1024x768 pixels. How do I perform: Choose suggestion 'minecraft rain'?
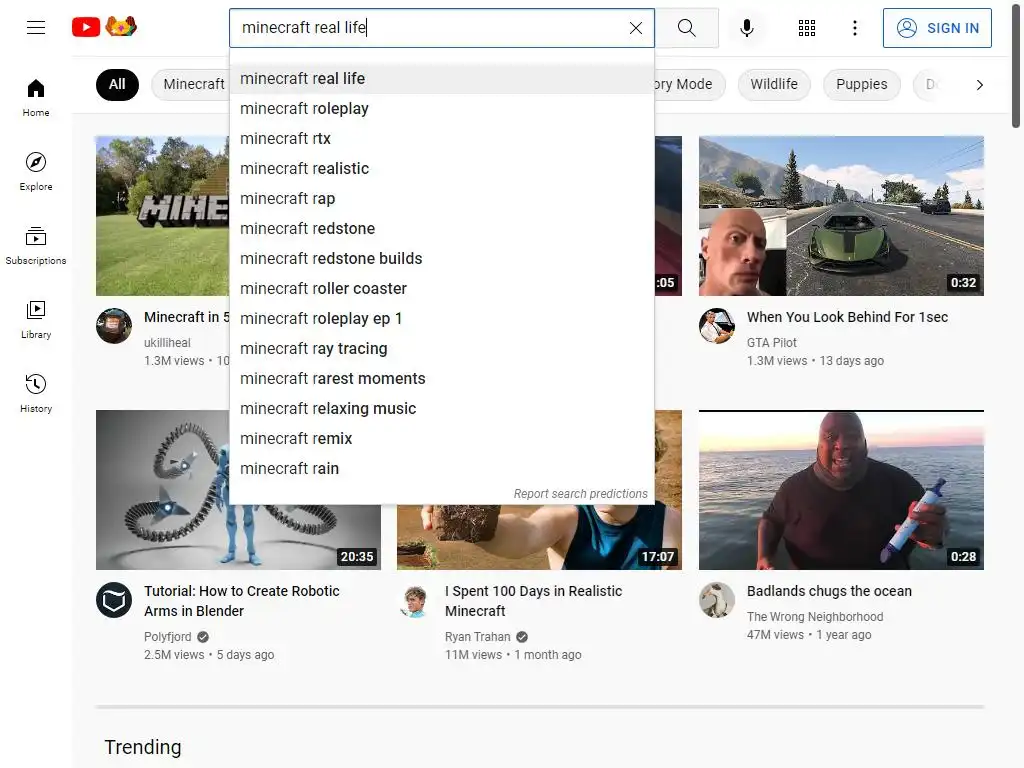pyautogui.click(x=441, y=469)
